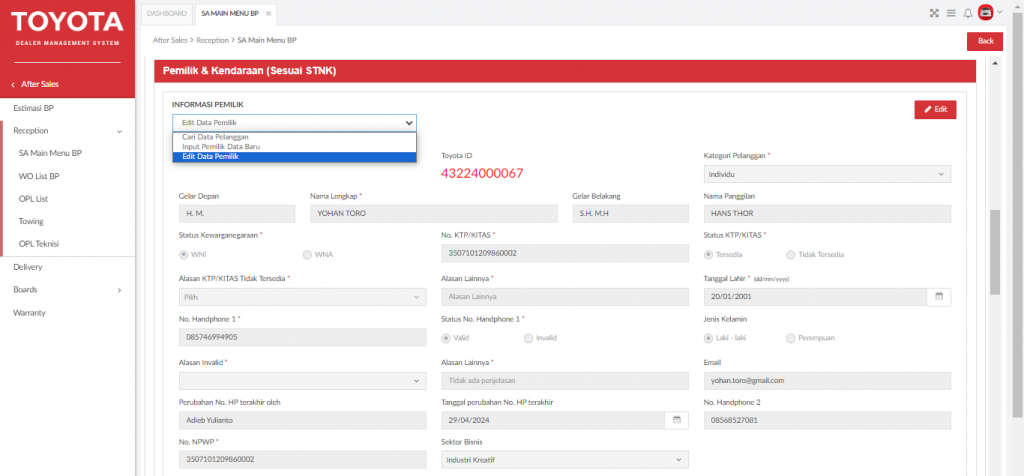Click the Nama Lengkap field
This screenshot has width=1024, height=476.
click(x=434, y=214)
